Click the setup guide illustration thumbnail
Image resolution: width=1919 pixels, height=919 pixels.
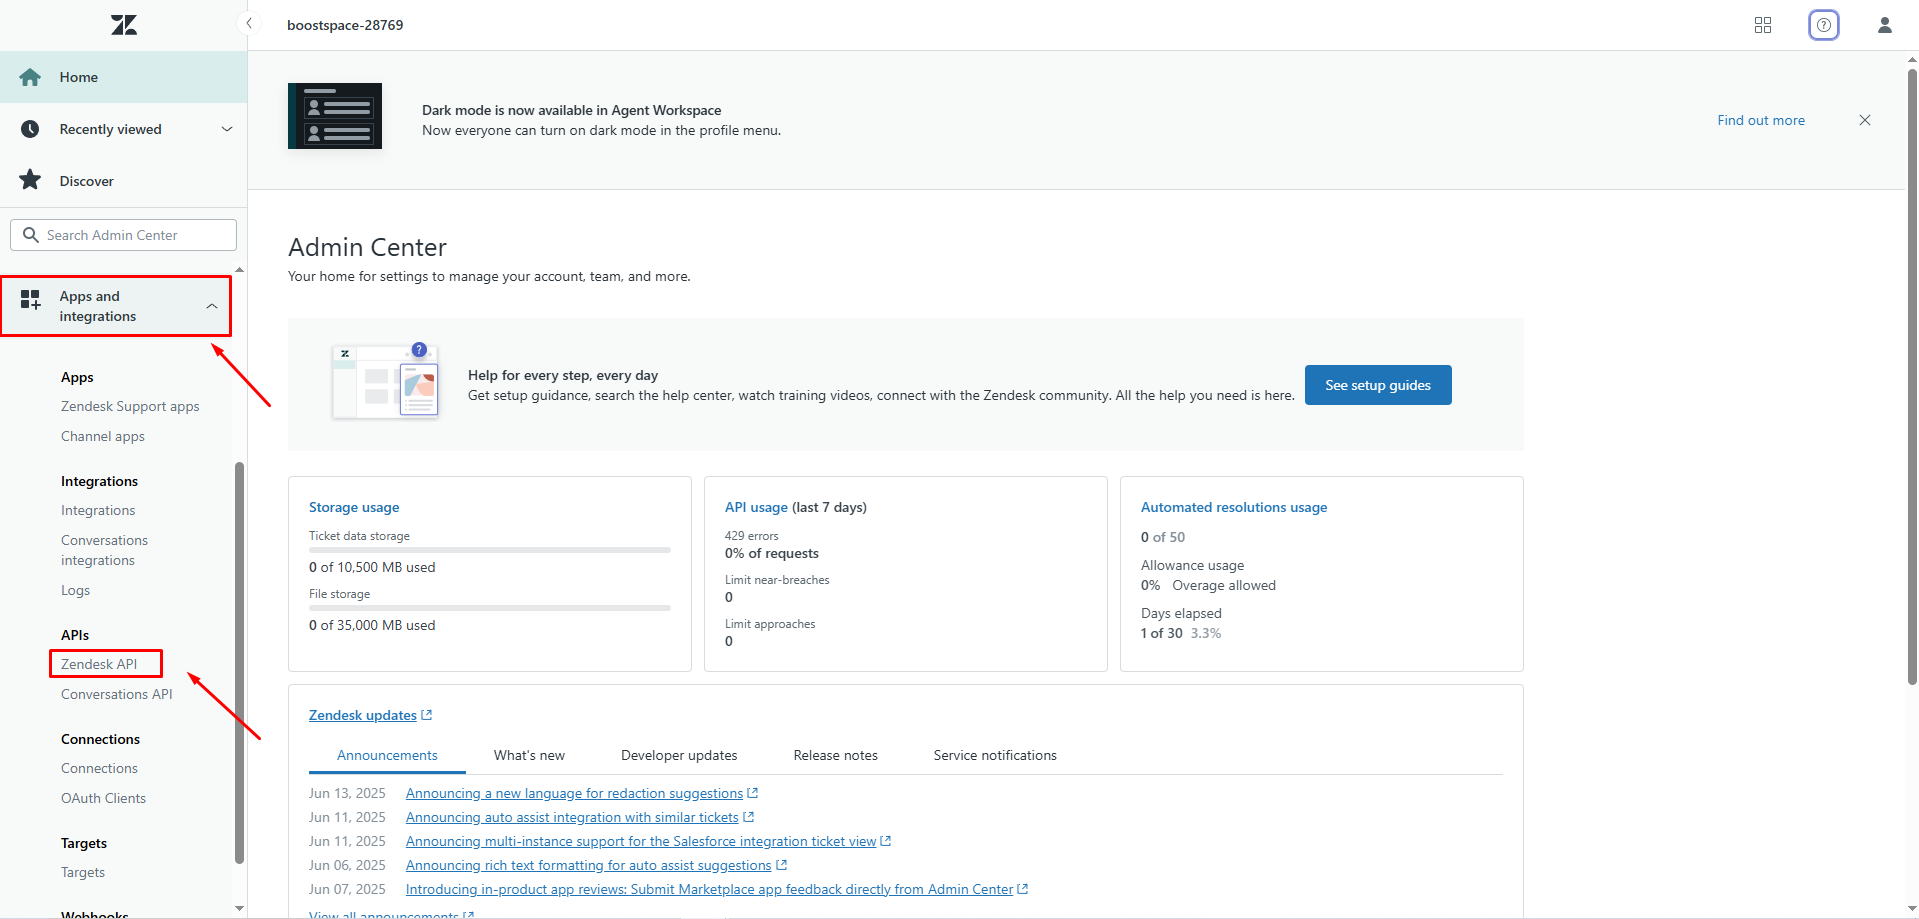385,381
